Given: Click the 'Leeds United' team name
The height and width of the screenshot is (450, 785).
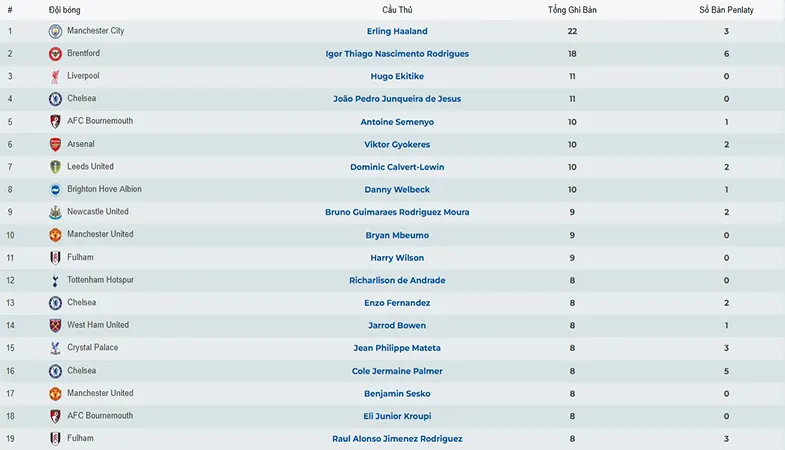Looking at the screenshot, I should pos(90,166).
